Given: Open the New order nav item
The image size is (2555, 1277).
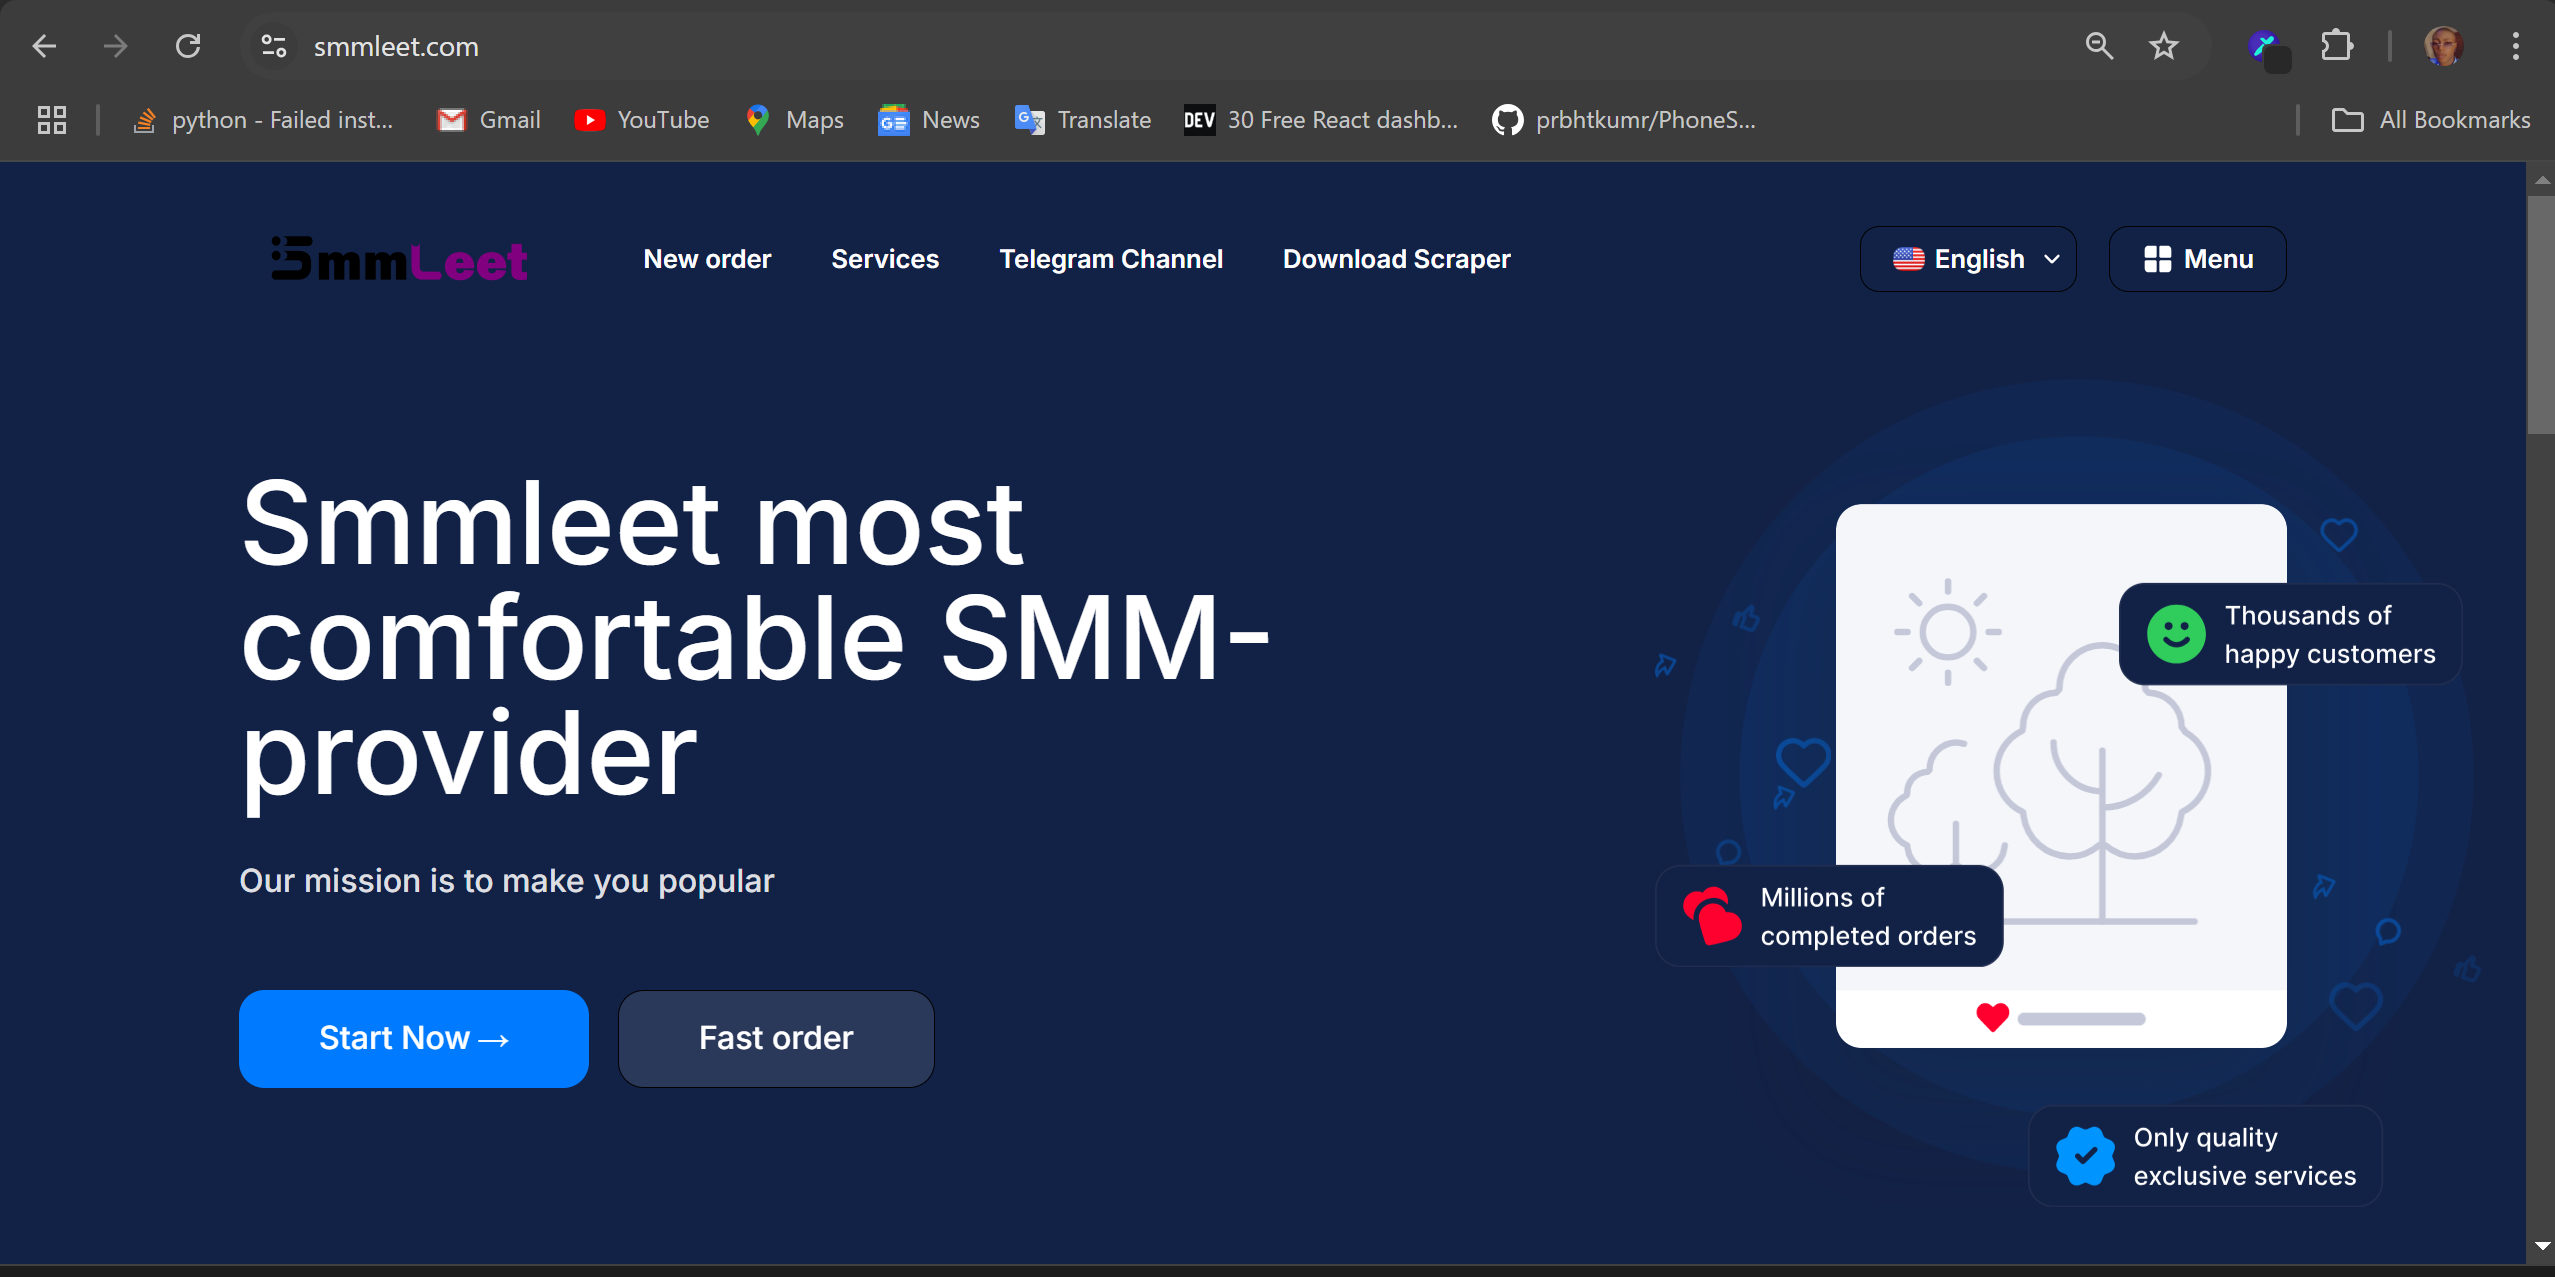Looking at the screenshot, I should coord(707,259).
